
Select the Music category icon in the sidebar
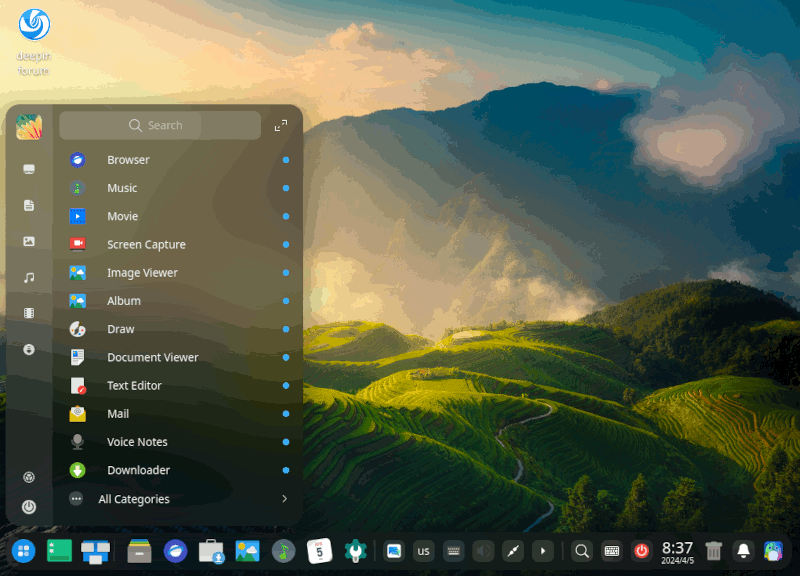pyautogui.click(x=28, y=277)
